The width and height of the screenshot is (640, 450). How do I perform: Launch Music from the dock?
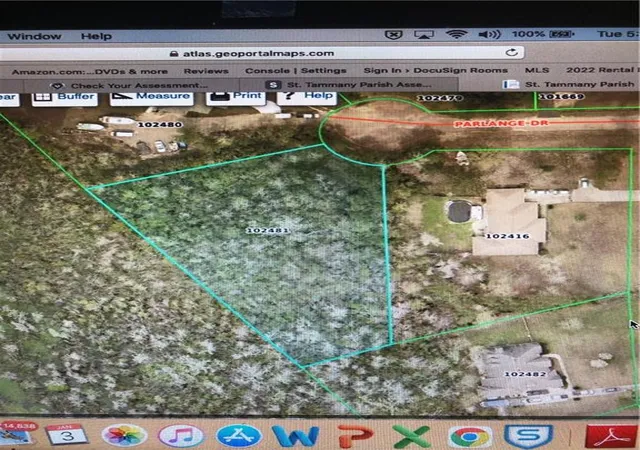tap(180, 435)
